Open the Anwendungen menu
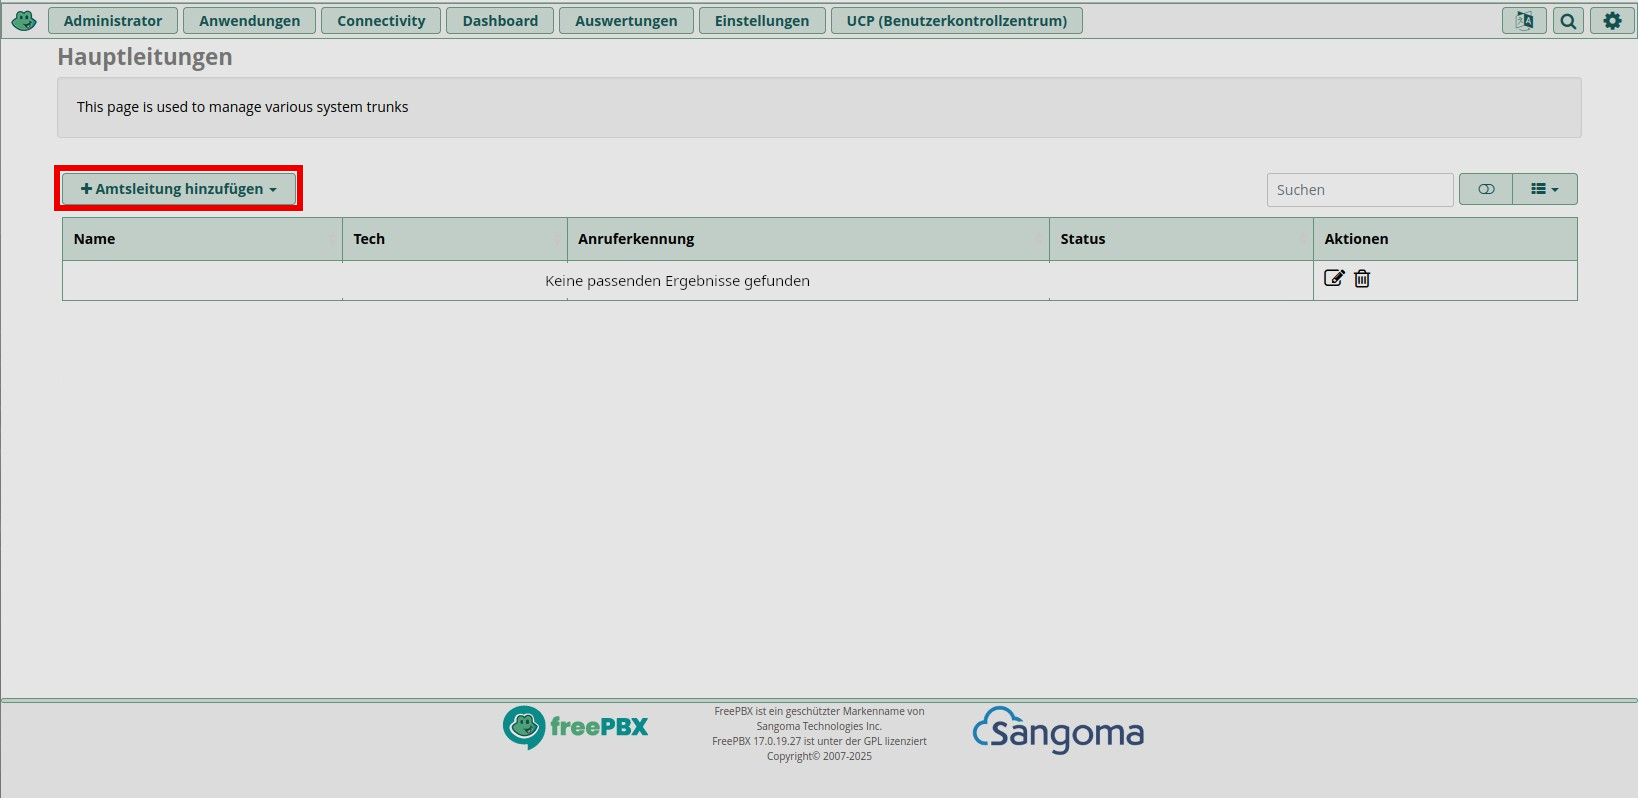This screenshot has width=1638, height=798. [x=249, y=21]
